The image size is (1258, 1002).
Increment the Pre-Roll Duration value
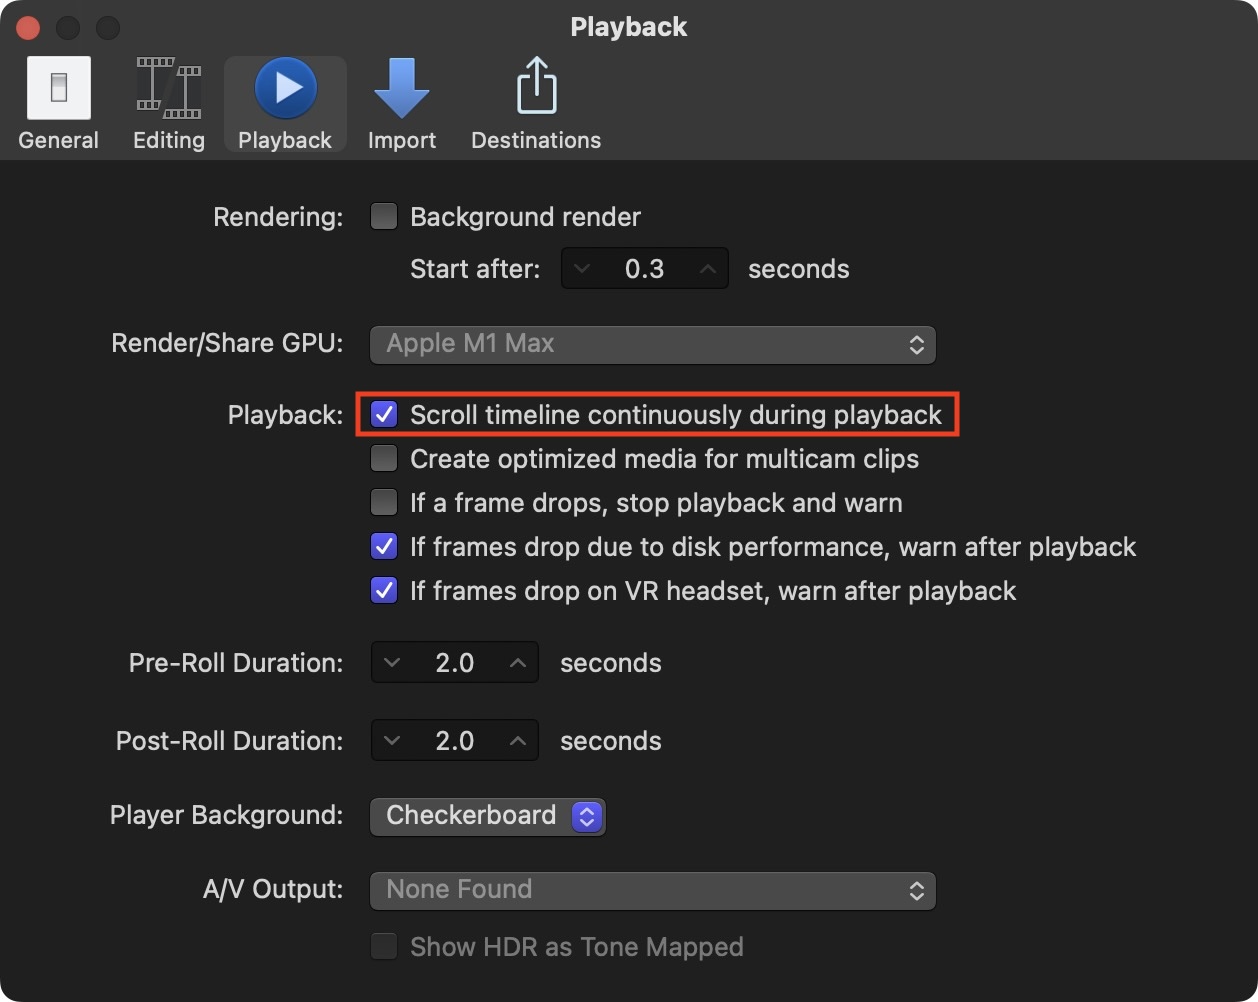[518, 662]
